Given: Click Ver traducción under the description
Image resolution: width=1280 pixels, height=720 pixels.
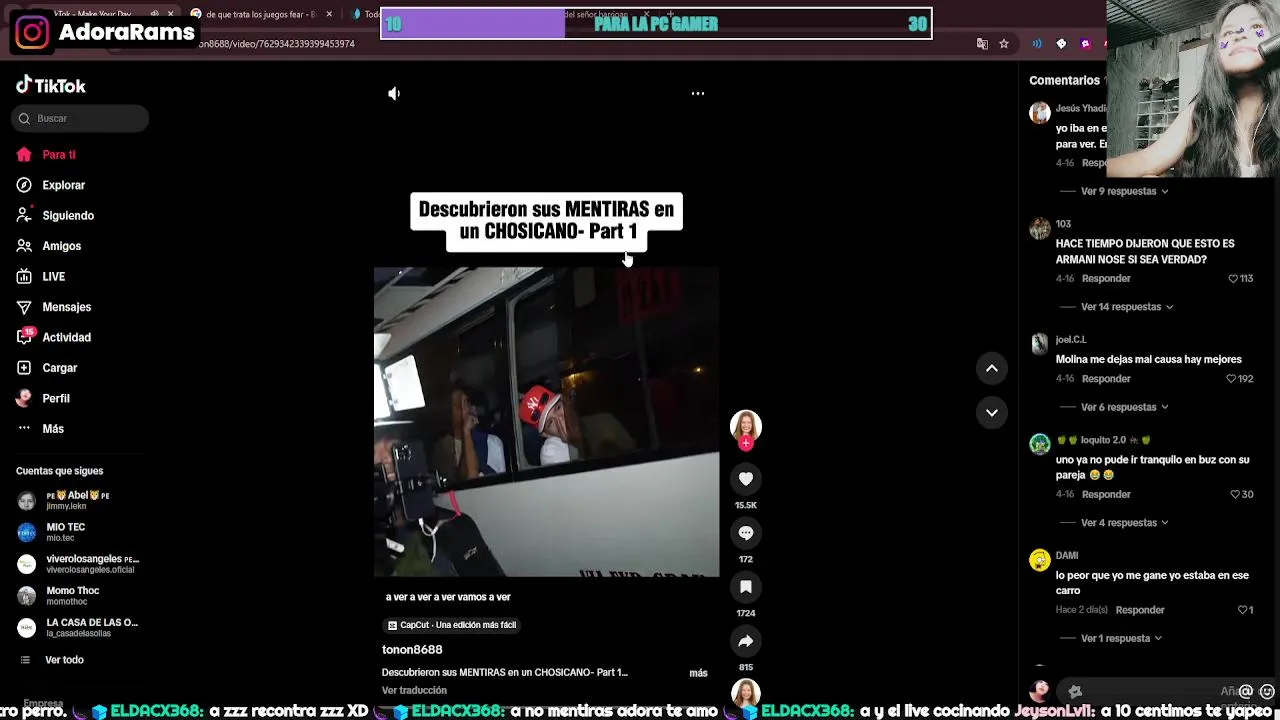Looking at the screenshot, I should [x=414, y=691].
